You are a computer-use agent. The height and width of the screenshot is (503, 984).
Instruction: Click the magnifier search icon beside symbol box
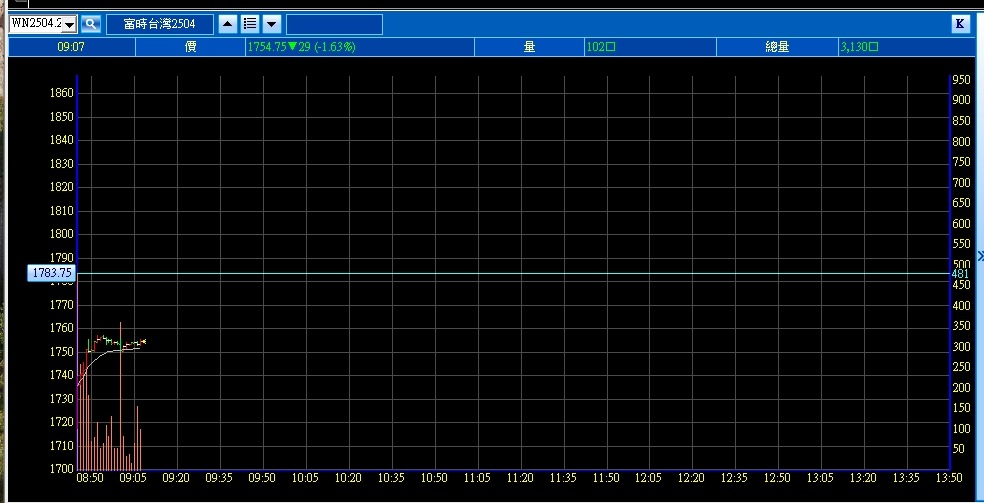pyautogui.click(x=90, y=24)
